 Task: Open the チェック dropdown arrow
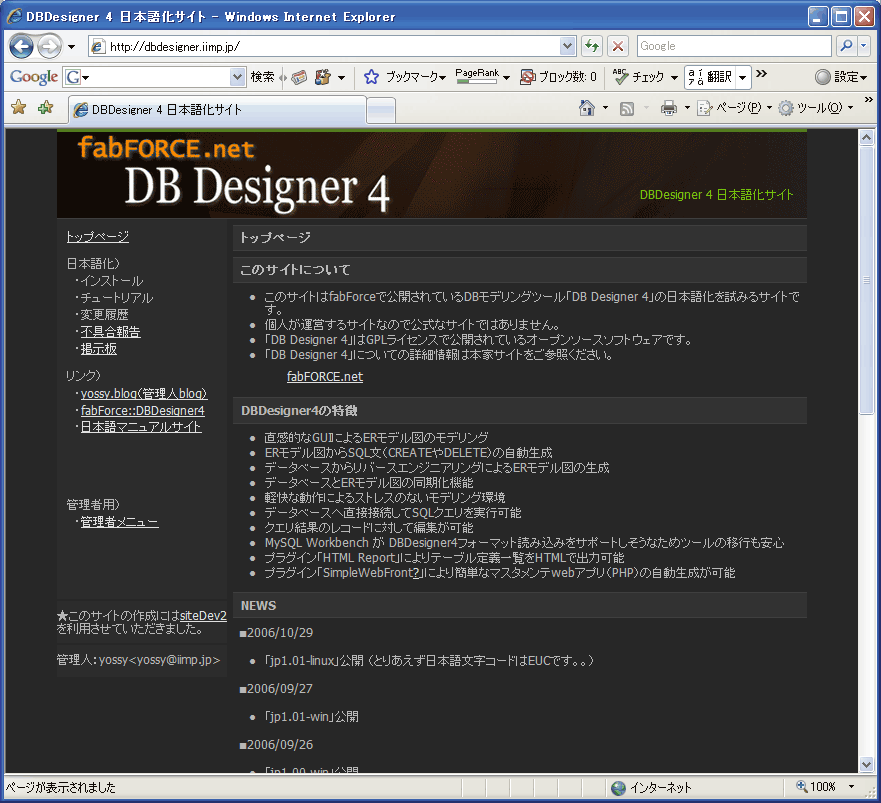(x=674, y=78)
